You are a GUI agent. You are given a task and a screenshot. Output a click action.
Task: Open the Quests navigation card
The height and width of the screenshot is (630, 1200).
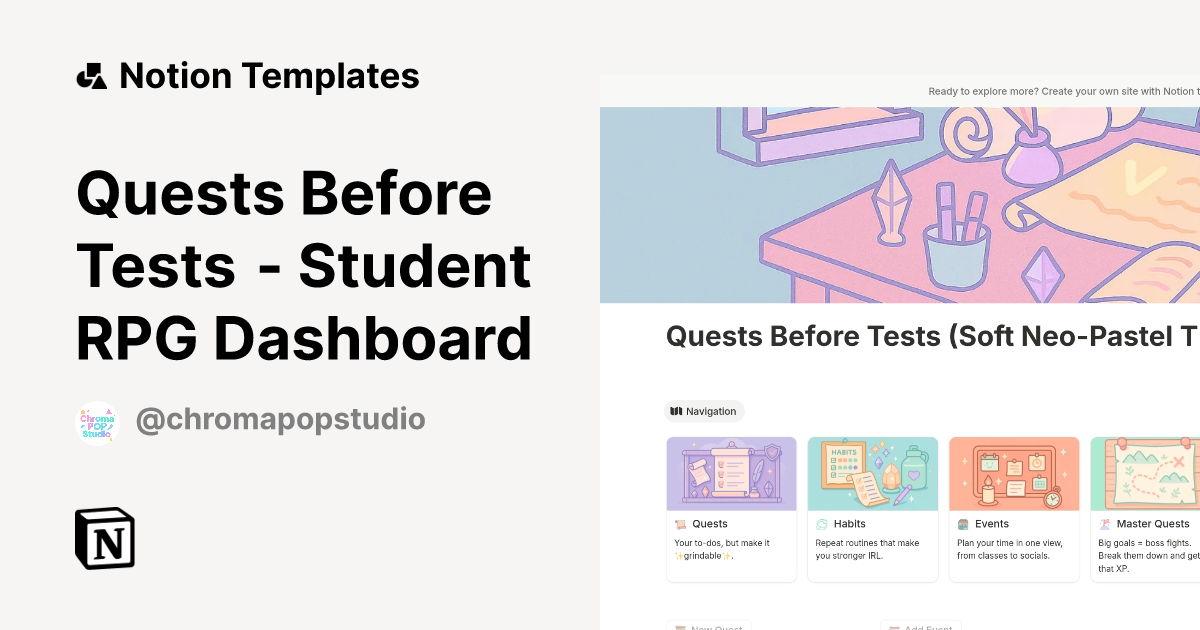[x=731, y=505]
